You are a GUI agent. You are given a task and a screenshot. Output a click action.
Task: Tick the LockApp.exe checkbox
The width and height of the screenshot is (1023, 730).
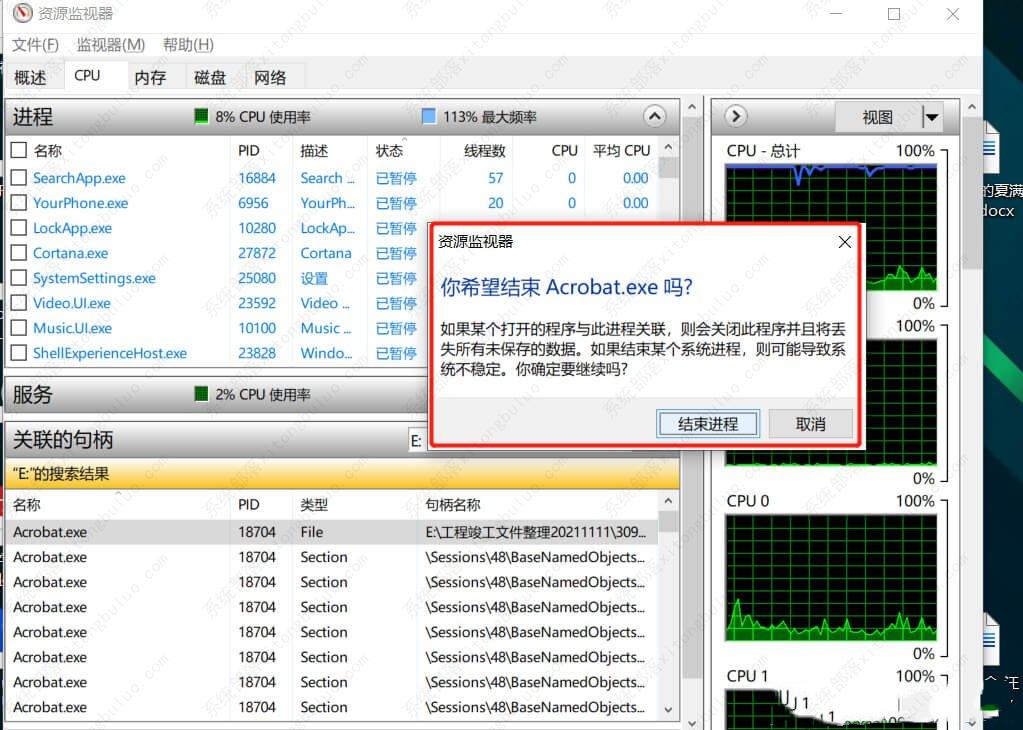click(19, 228)
